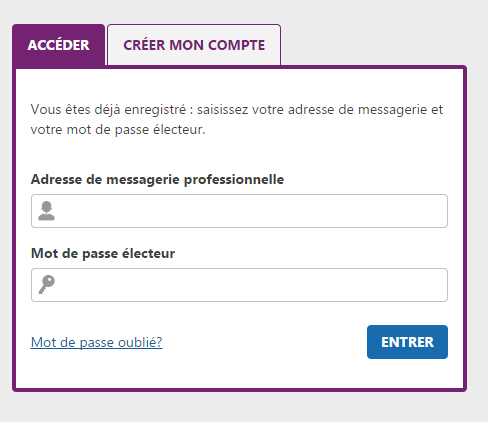This screenshot has width=488, height=422.
Task: Choose the create account tab
Action: click(x=194, y=45)
